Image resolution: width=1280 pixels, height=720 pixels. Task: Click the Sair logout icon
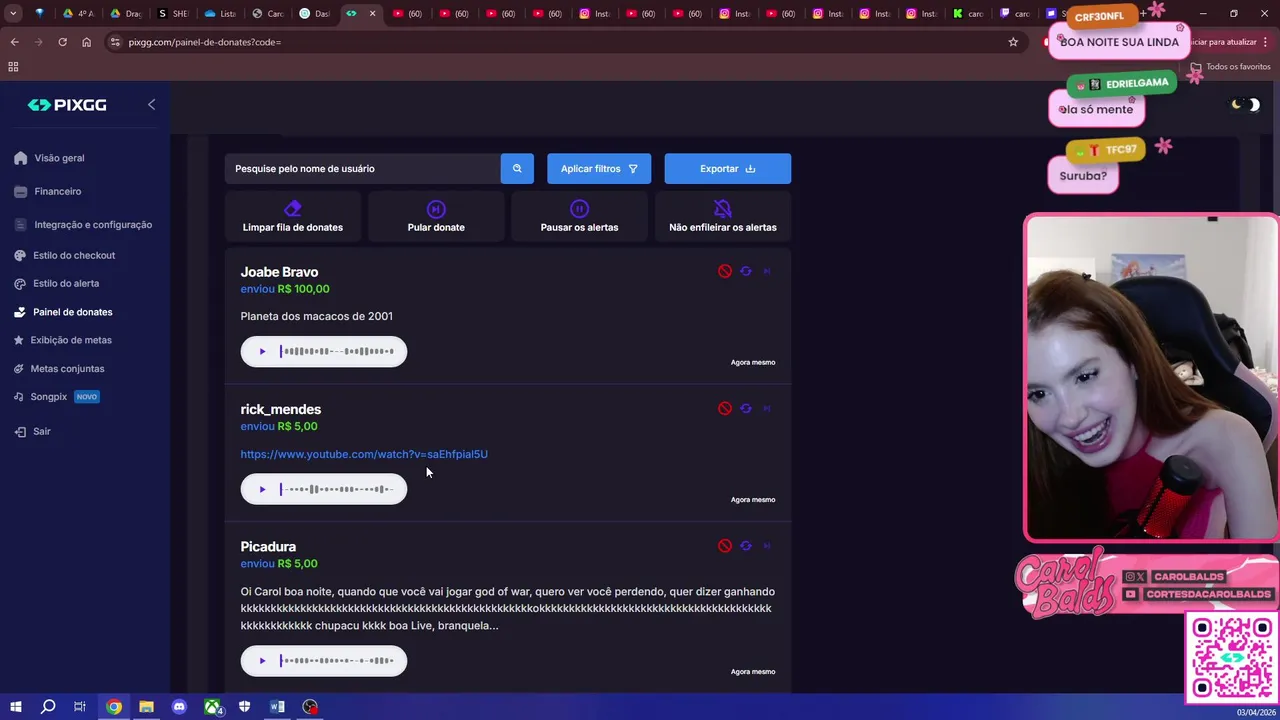coord(20,431)
